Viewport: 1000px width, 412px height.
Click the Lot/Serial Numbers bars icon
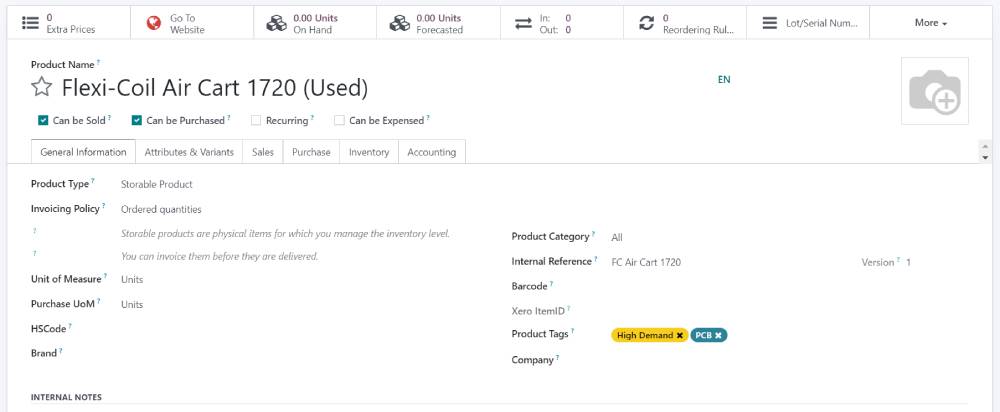pyautogui.click(x=770, y=24)
